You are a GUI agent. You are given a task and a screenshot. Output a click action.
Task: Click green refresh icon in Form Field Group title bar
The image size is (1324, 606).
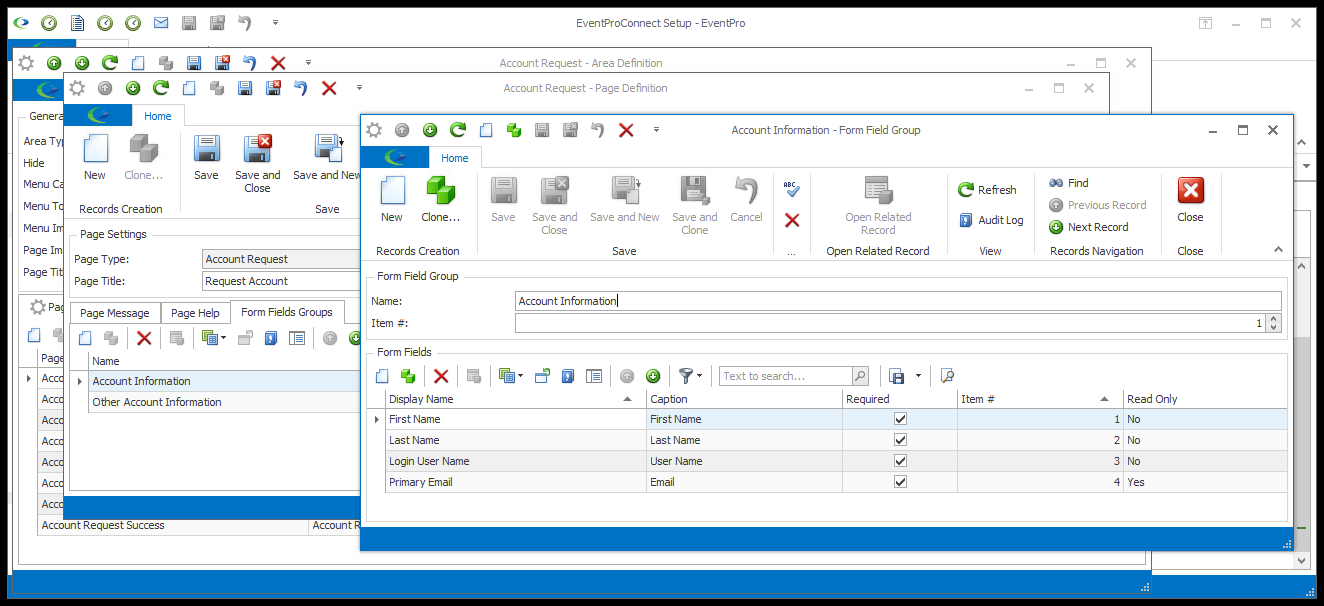pyautogui.click(x=458, y=130)
